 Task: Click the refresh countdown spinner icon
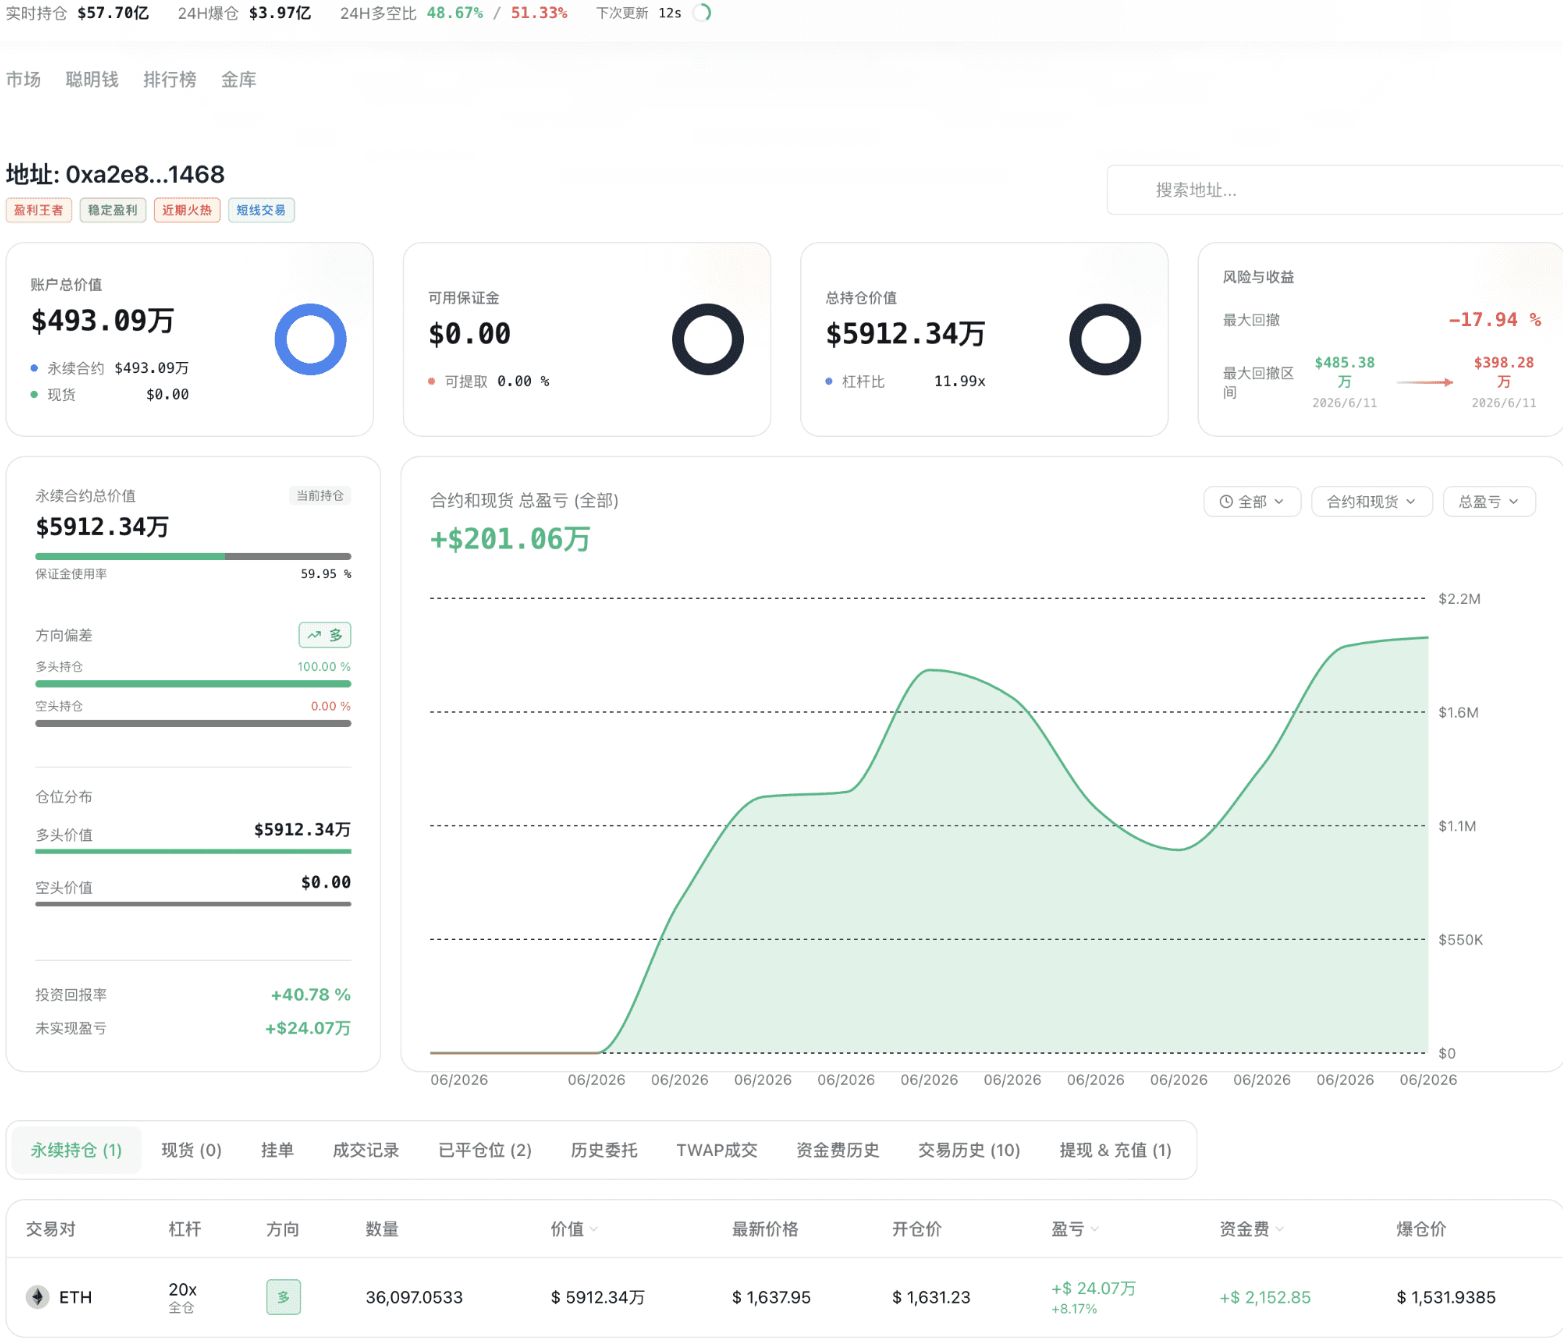[x=702, y=13]
